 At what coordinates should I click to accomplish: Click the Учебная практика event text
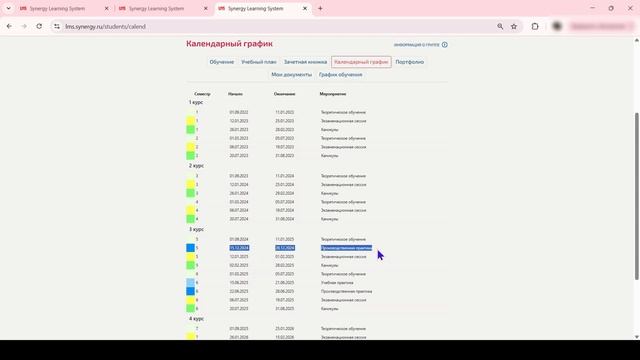coord(337,282)
